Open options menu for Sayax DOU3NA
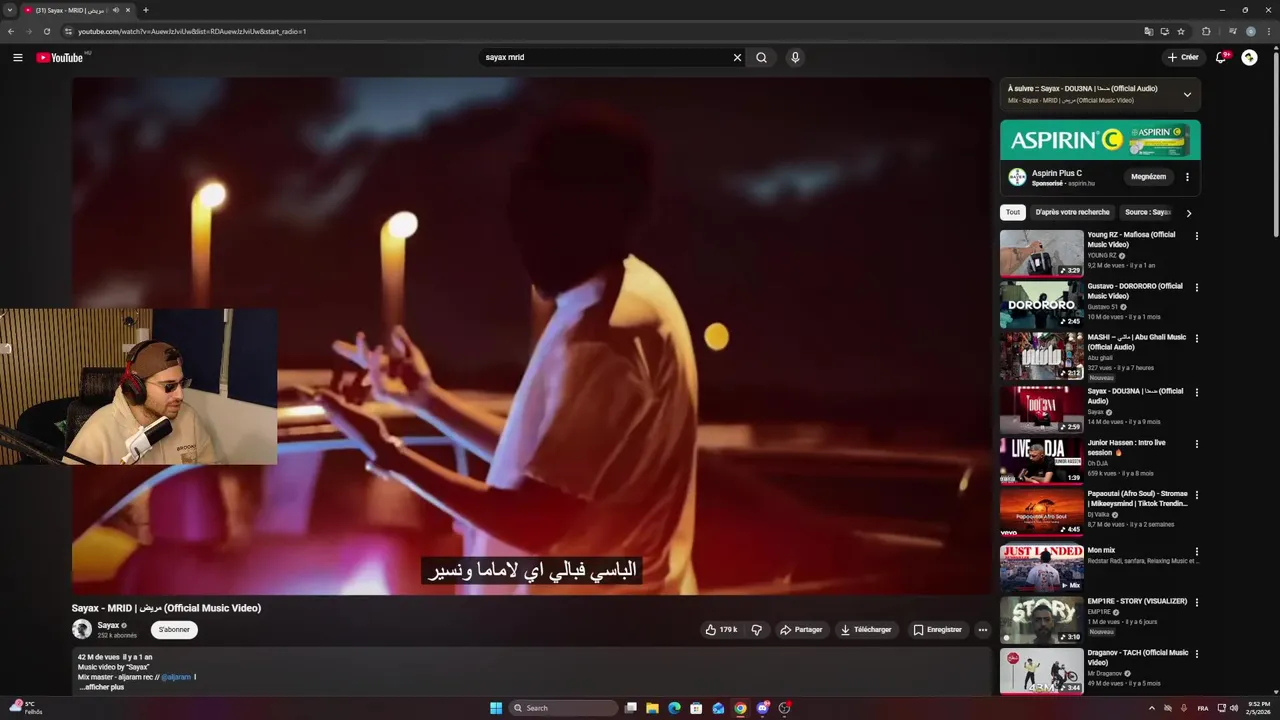 point(1196,393)
